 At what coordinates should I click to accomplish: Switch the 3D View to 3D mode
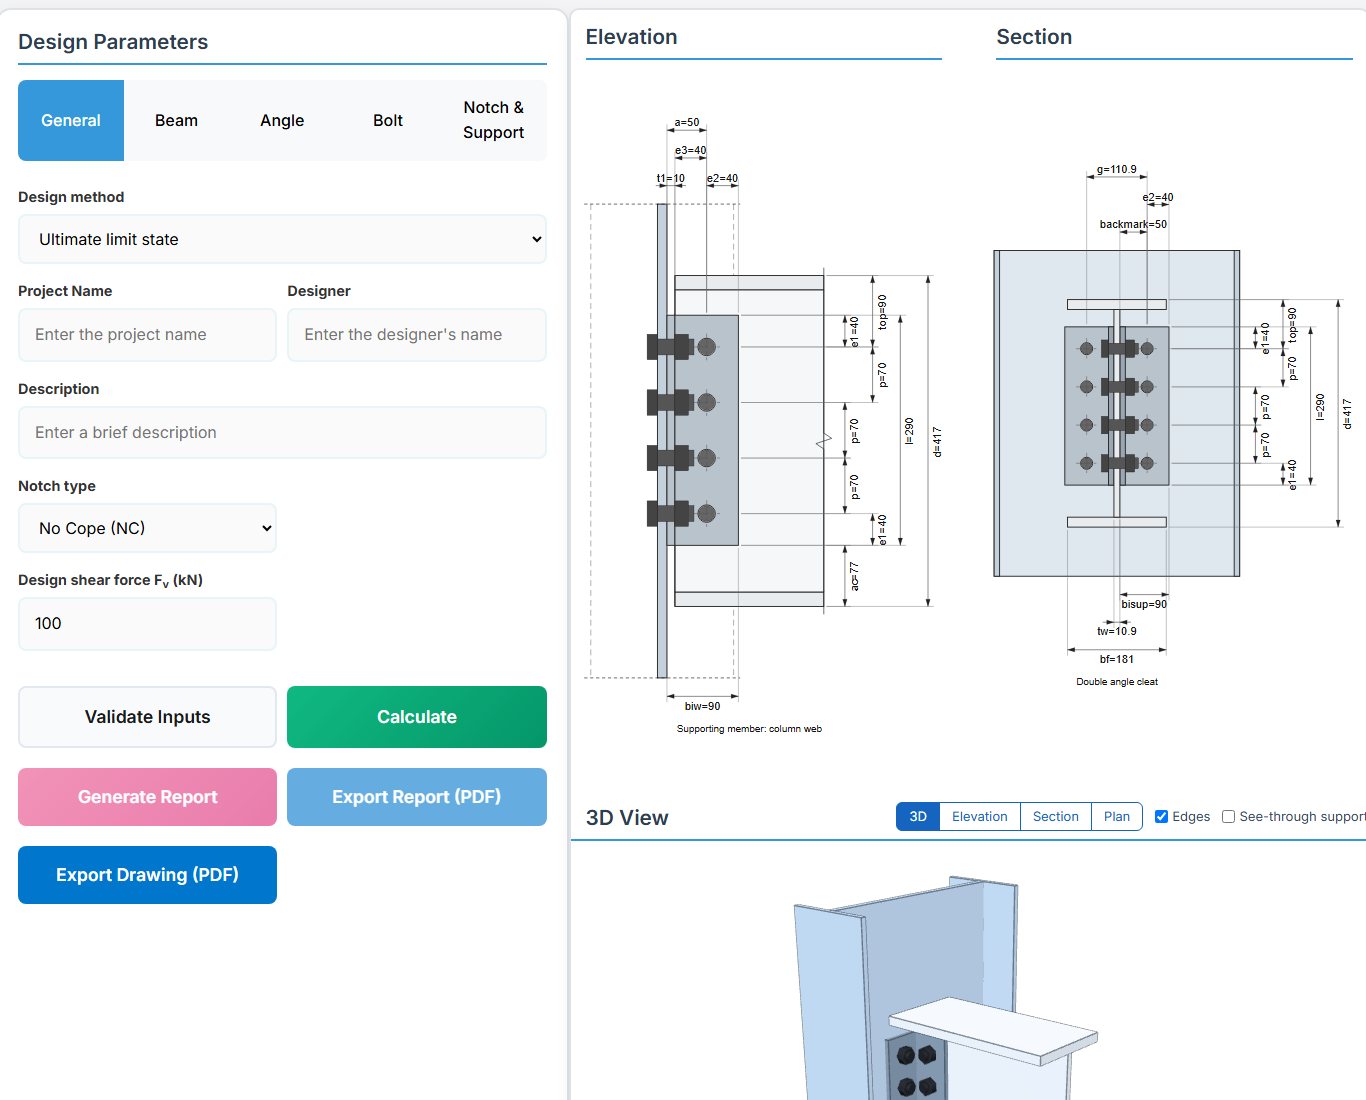pyautogui.click(x=918, y=817)
